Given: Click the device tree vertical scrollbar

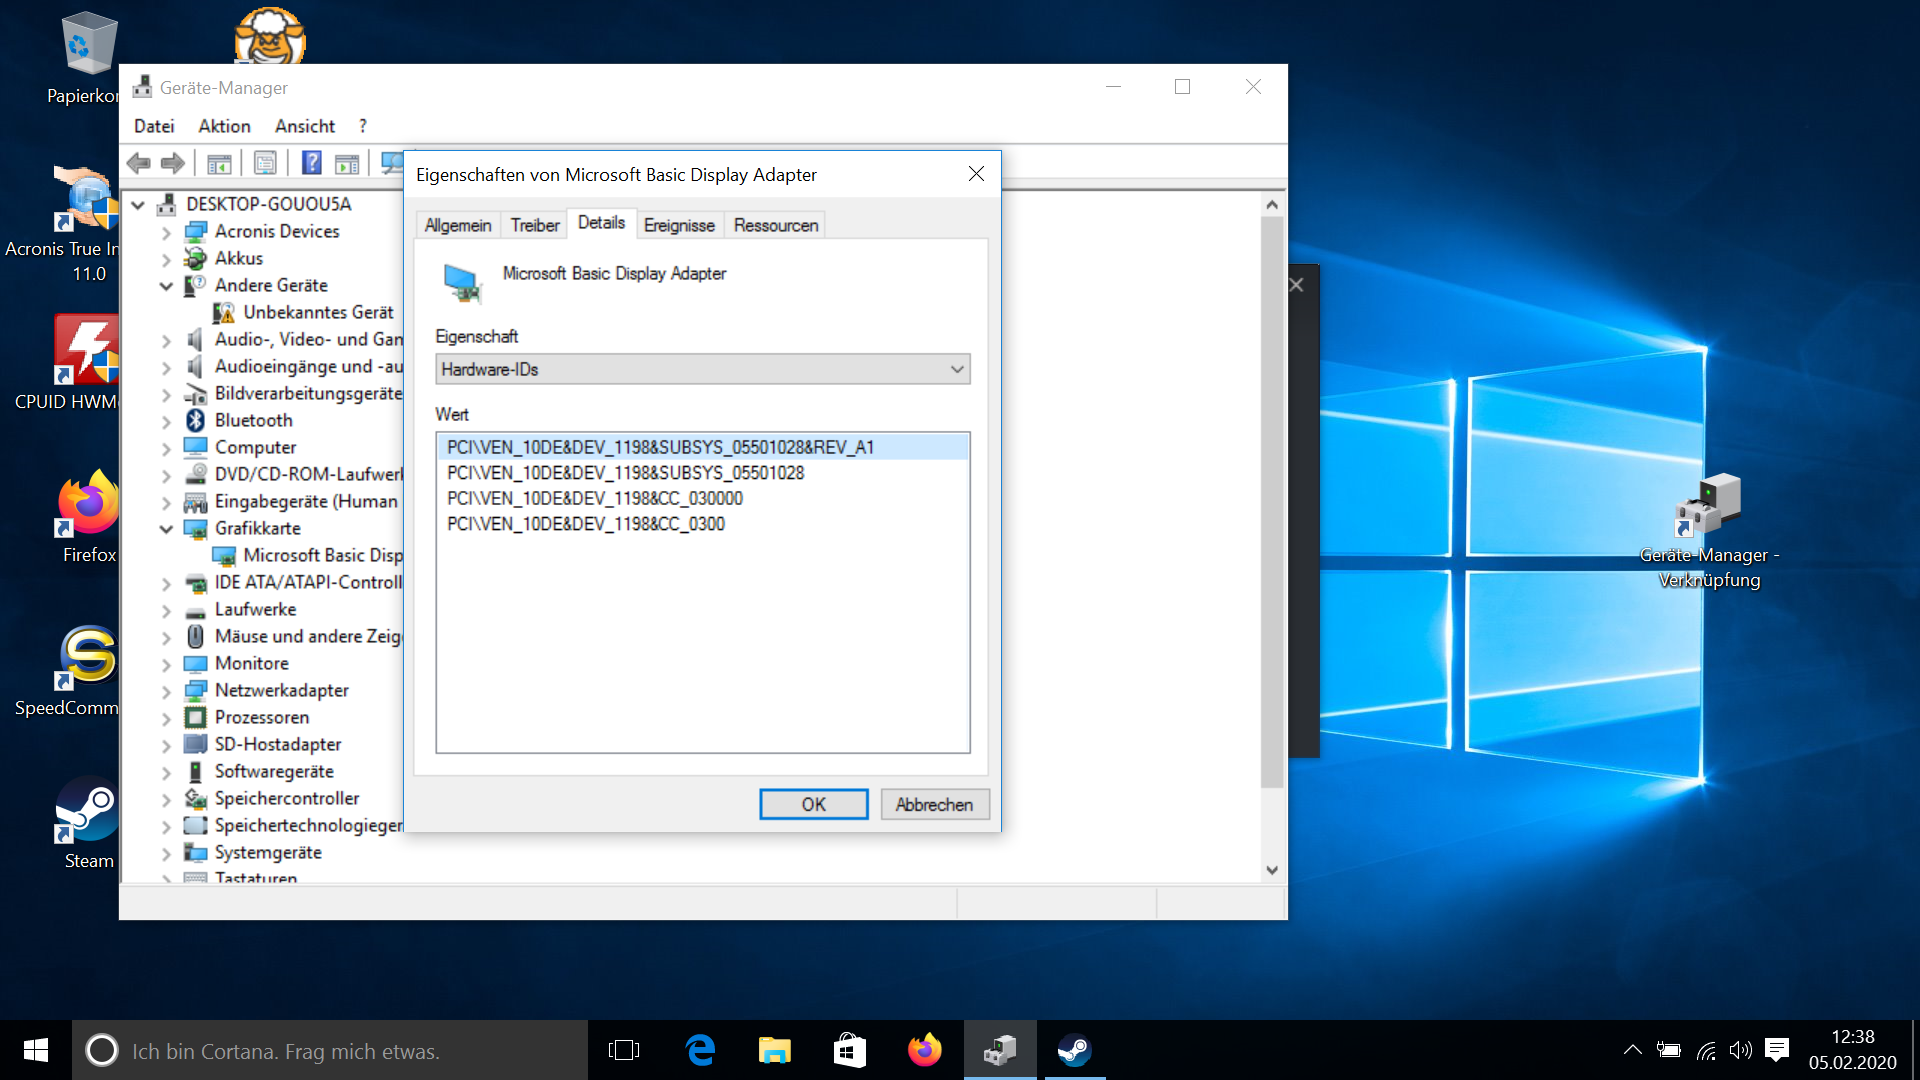Looking at the screenshot, I should pos(1271,500).
